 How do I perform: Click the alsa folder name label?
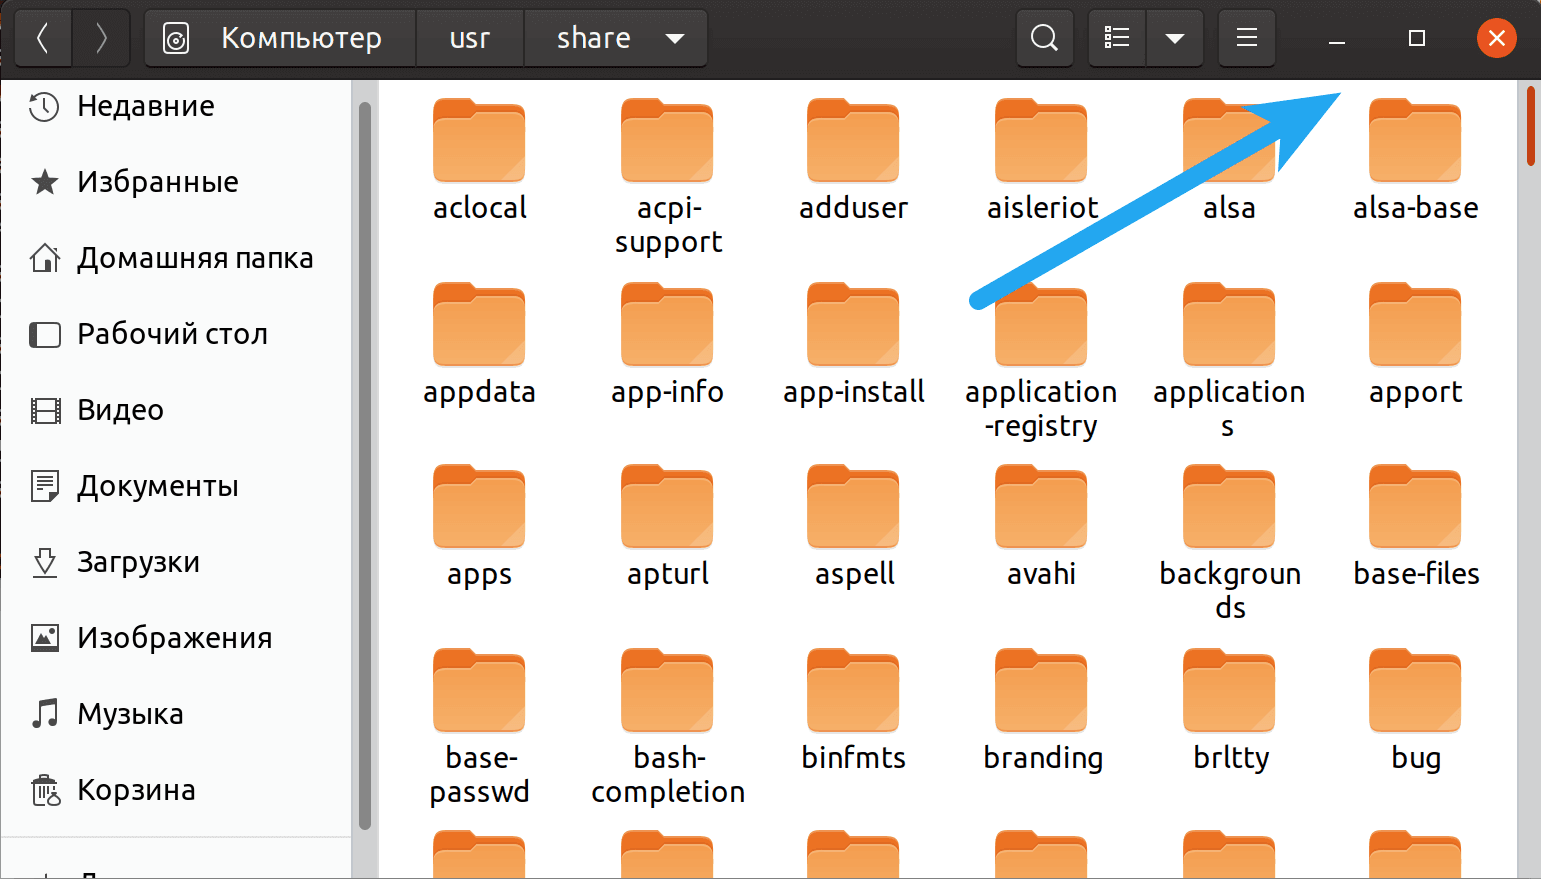(1229, 208)
